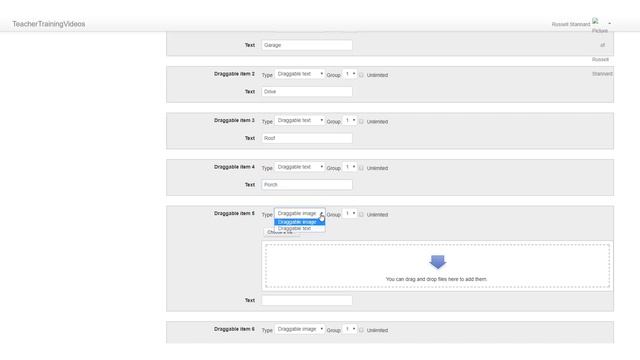The height and width of the screenshot is (360, 640).
Task: Select 'Draggable text' option in open list
Action: [300, 229]
